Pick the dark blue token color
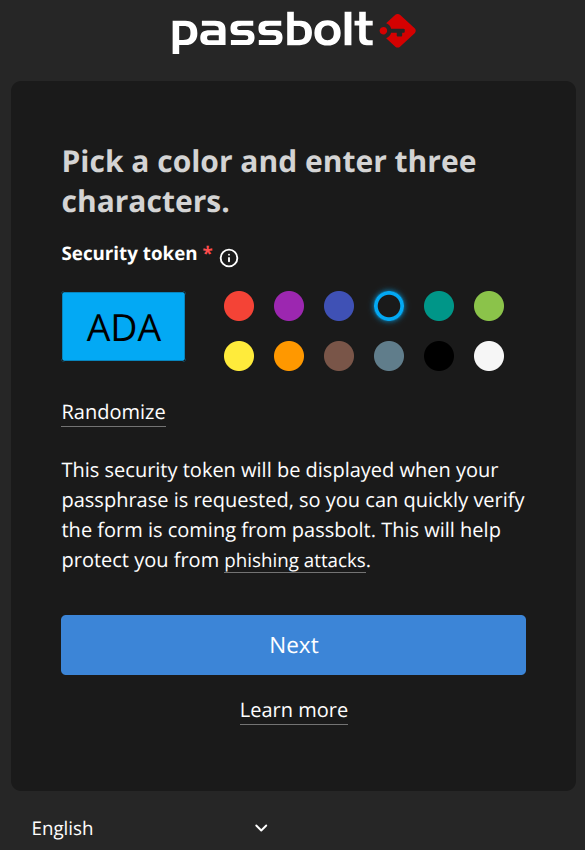The height and width of the screenshot is (850, 585). click(339, 306)
